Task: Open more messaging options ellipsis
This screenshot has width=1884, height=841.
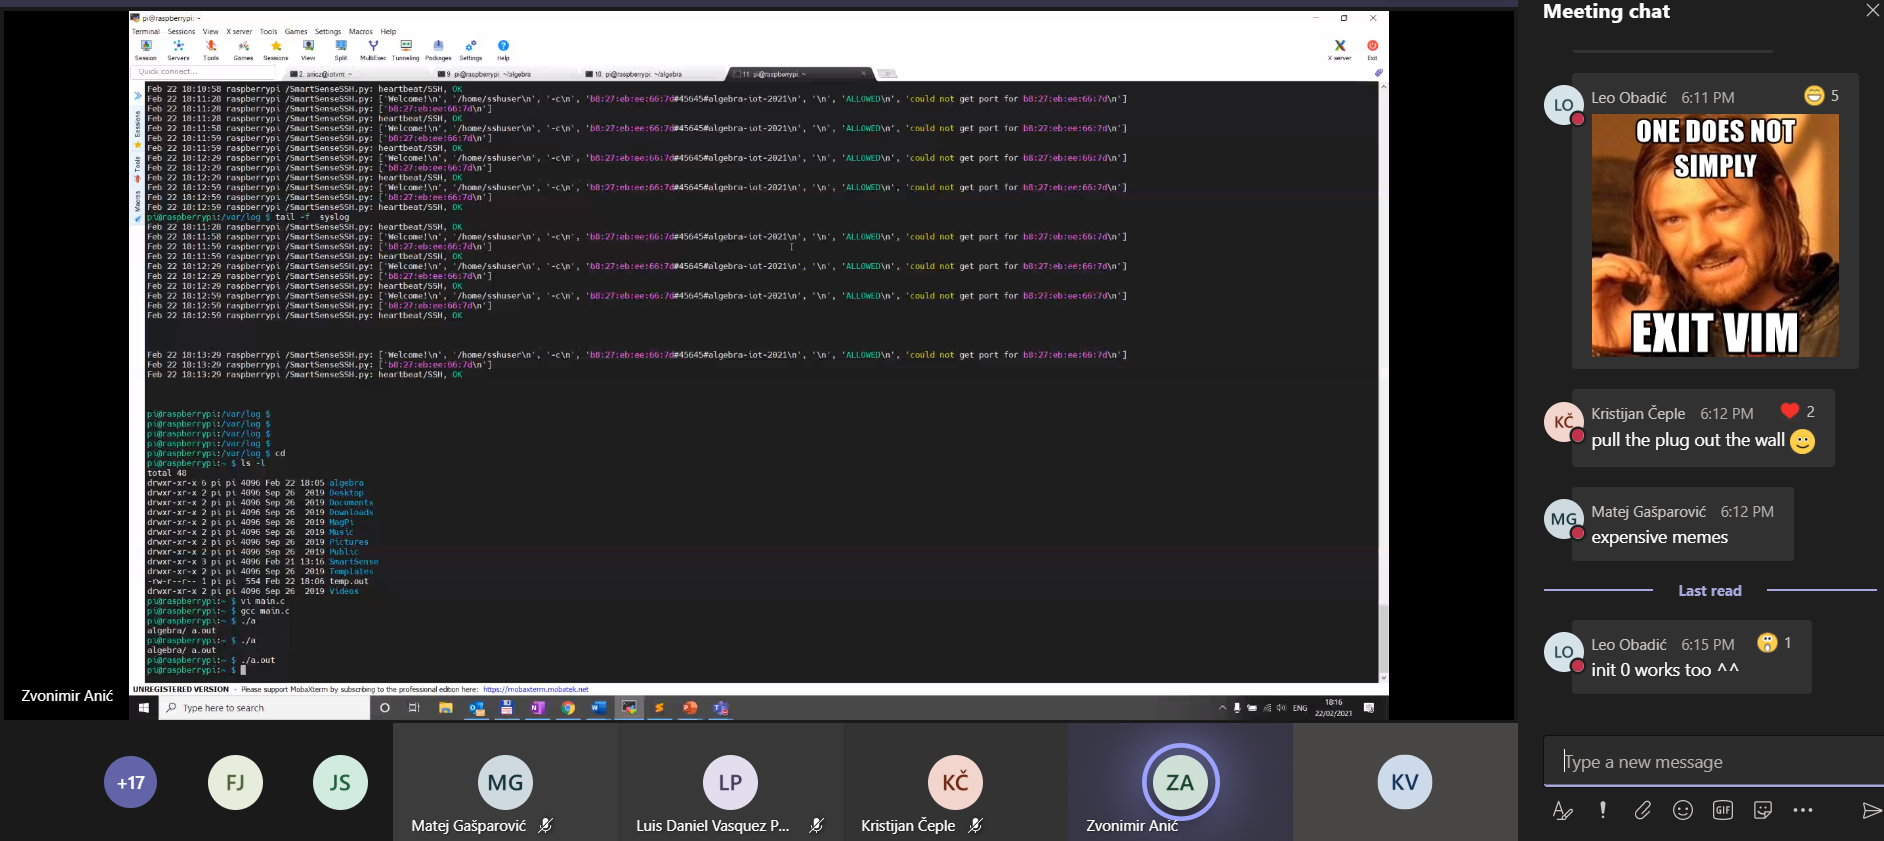Action: [1803, 810]
